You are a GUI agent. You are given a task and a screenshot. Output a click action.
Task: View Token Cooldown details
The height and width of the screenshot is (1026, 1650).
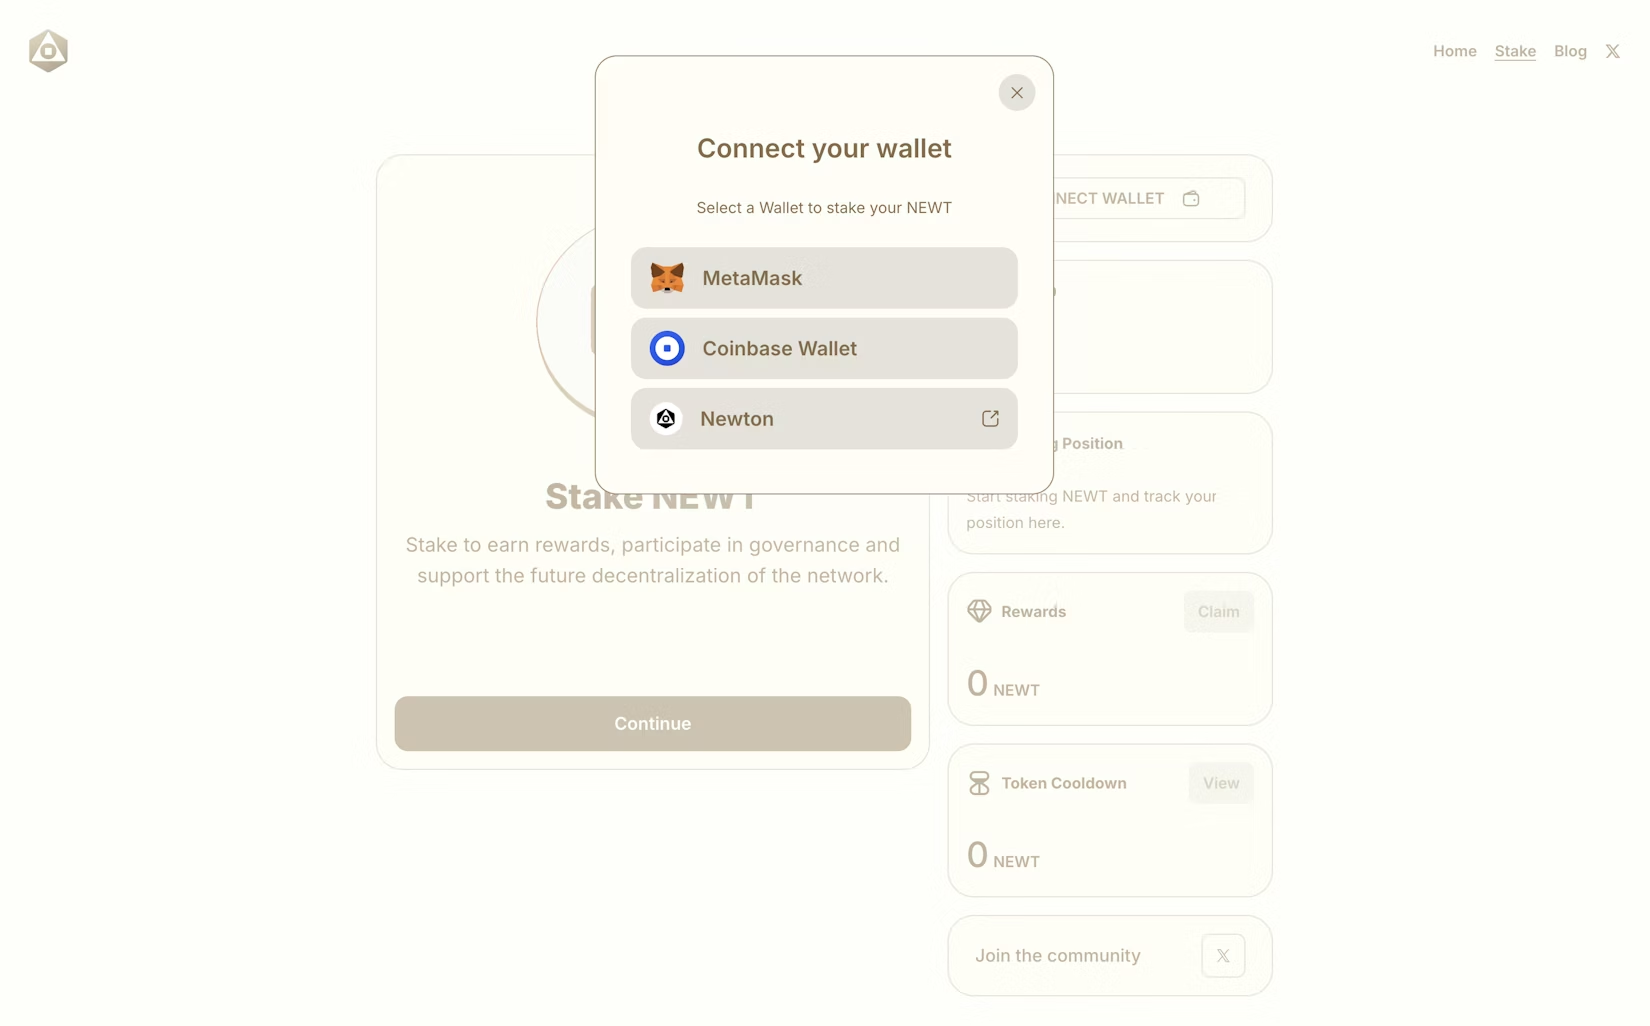tap(1220, 783)
